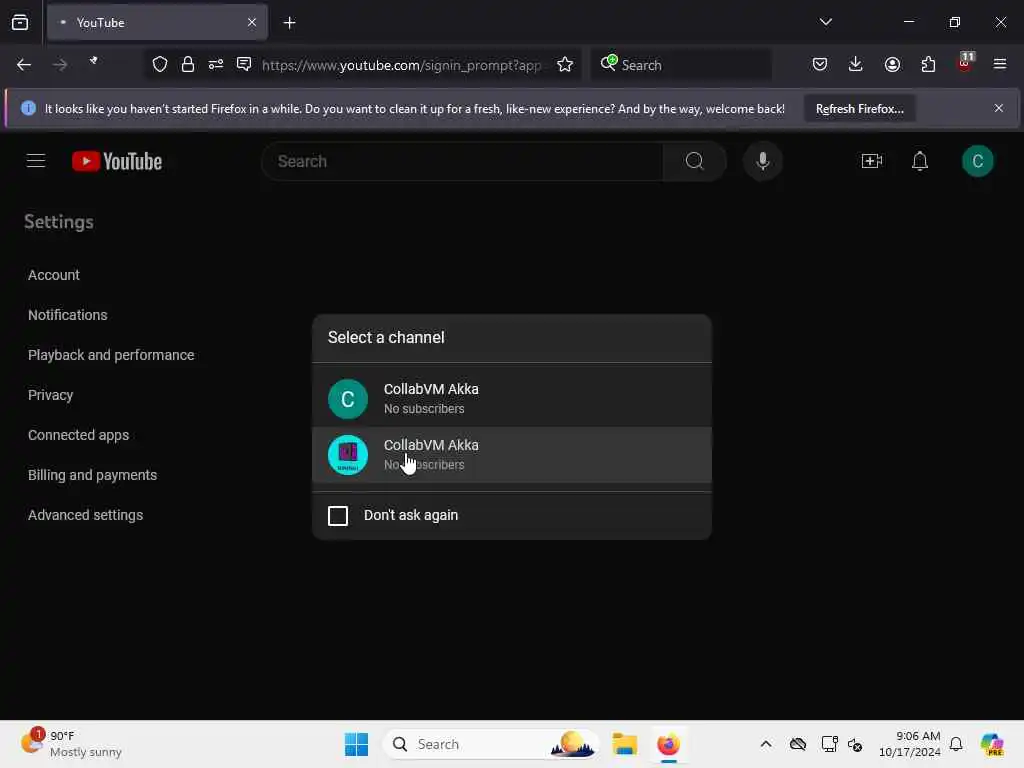Screen dimensions: 1024x768
Task: Expand the list all tabs chevron
Action: (825, 22)
